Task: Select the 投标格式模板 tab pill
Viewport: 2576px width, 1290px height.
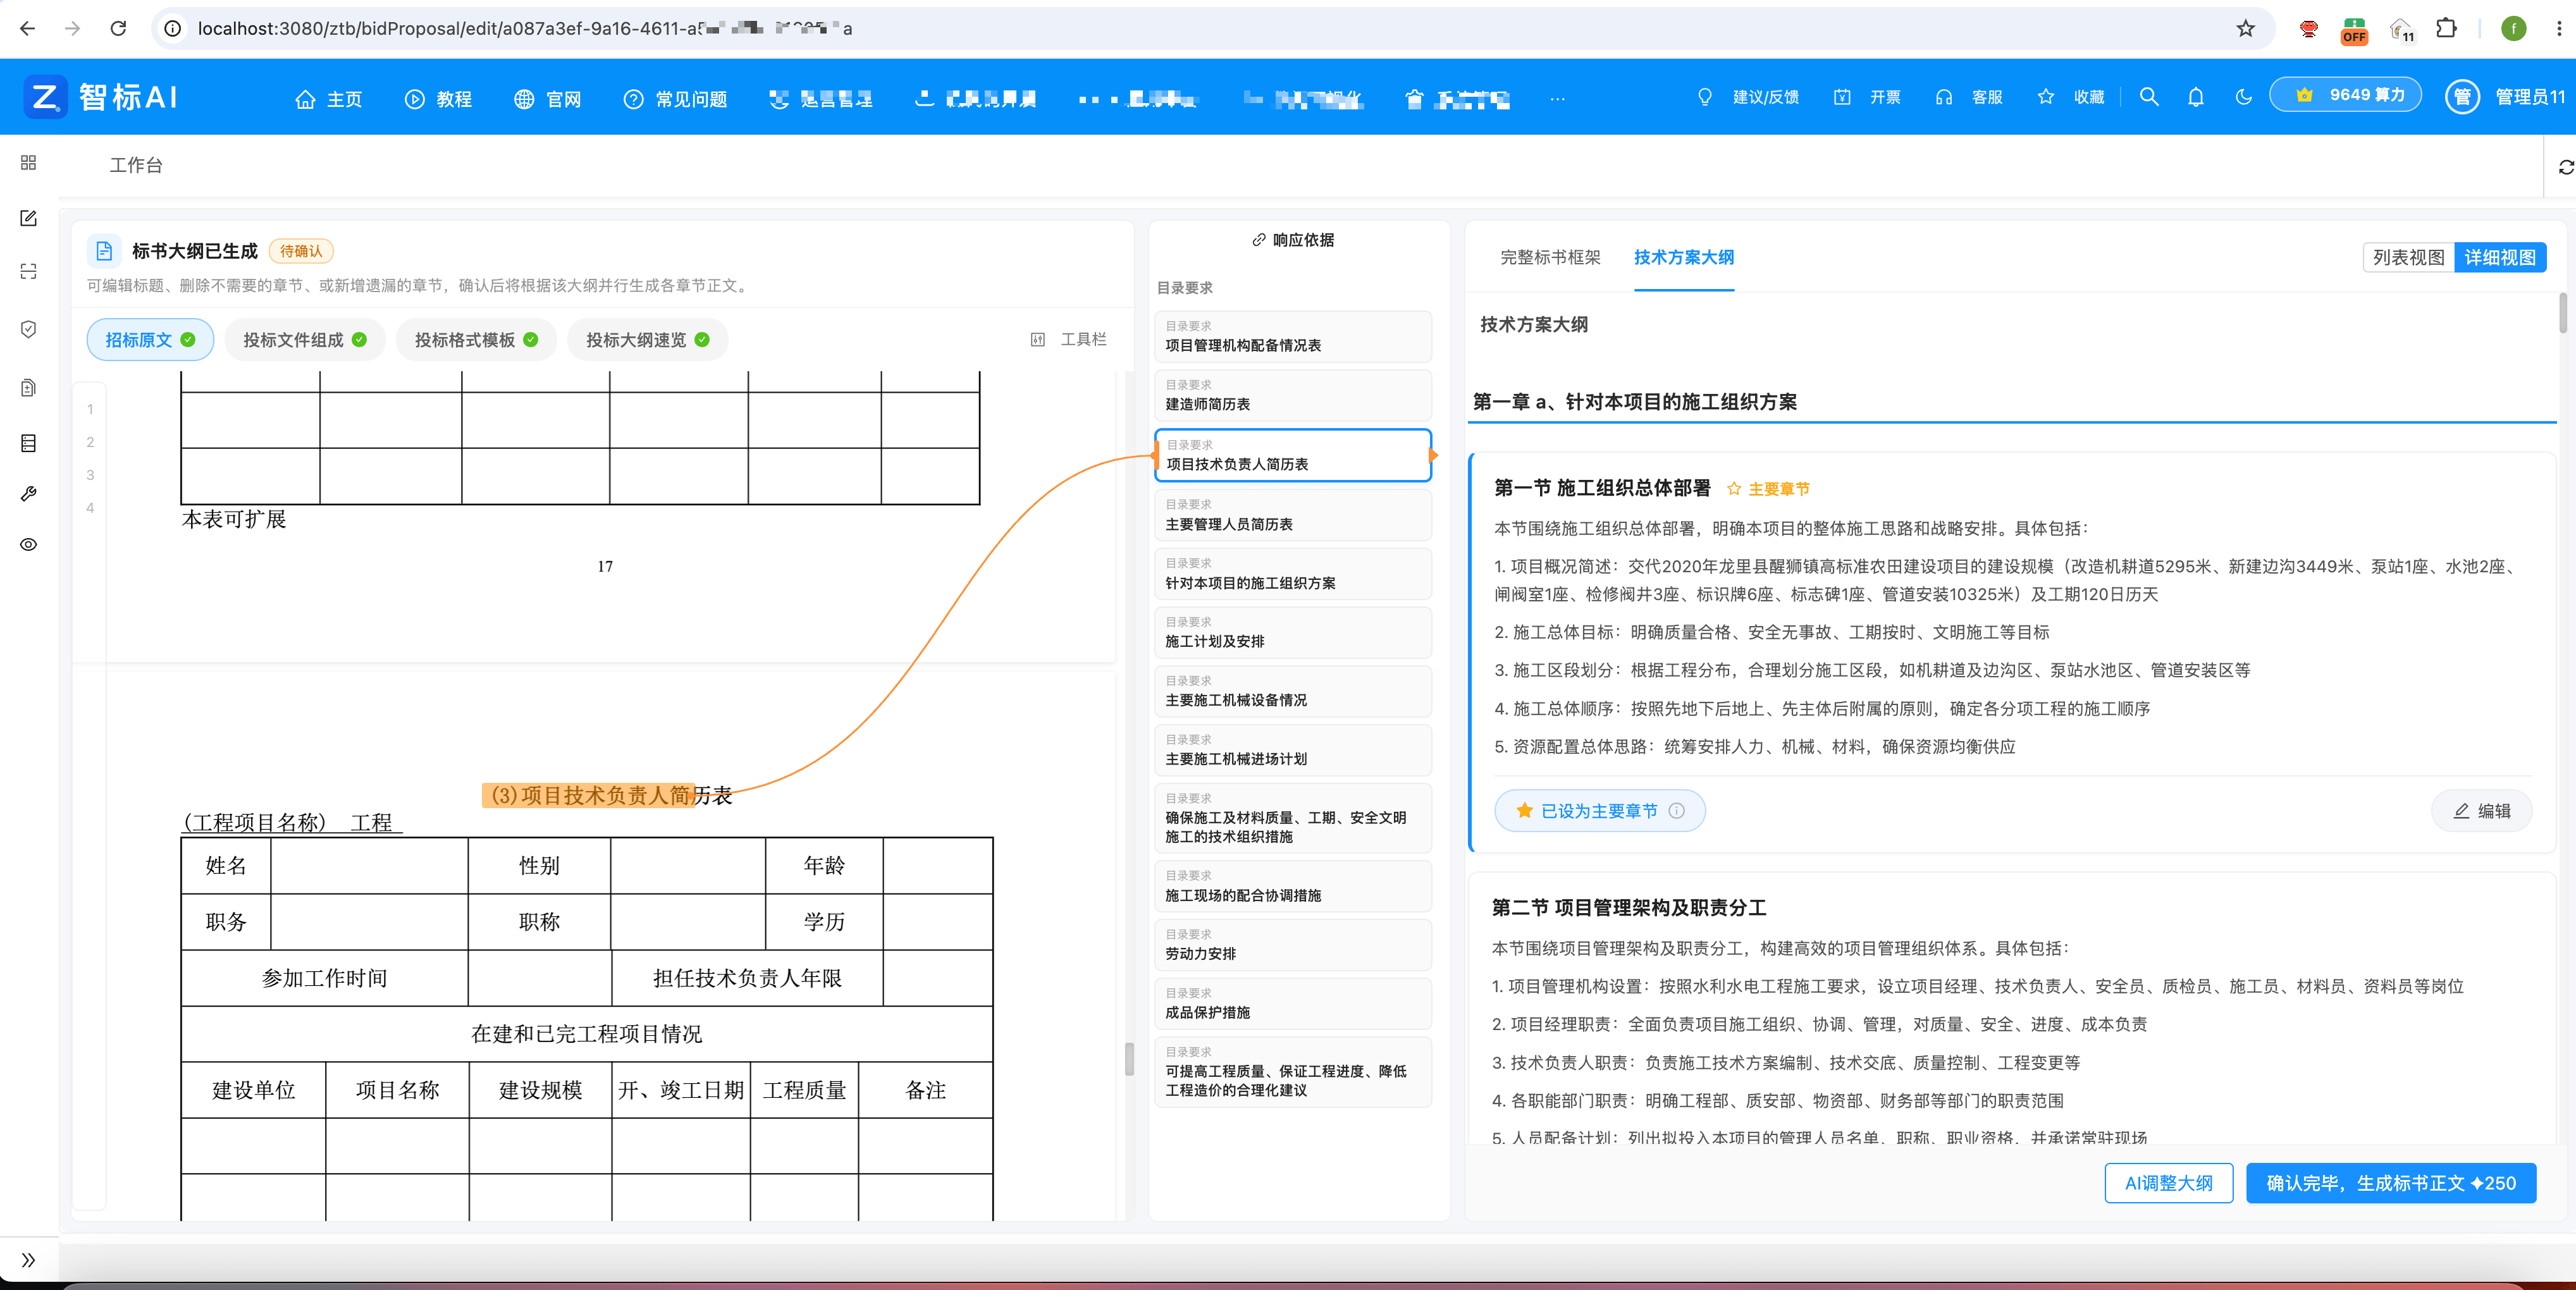Action: point(476,340)
